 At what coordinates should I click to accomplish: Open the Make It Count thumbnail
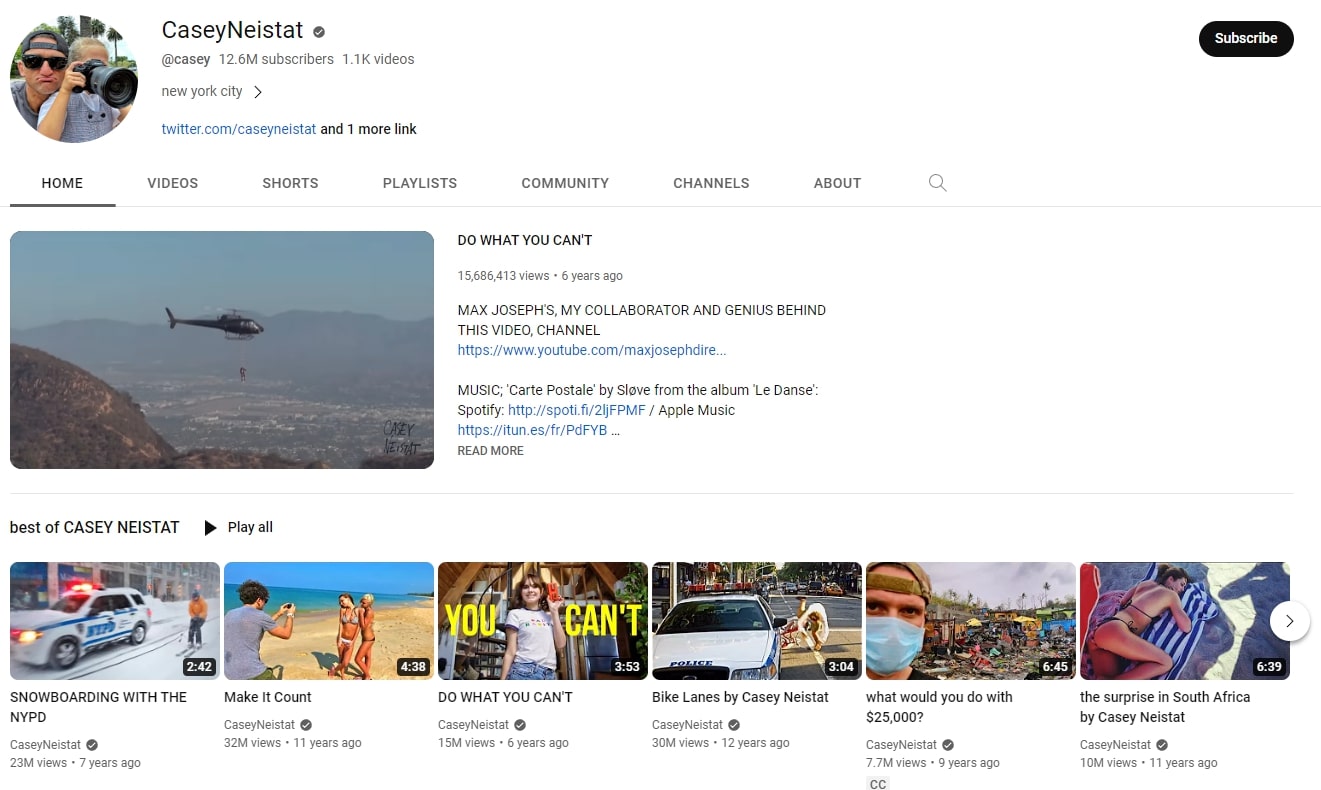329,621
